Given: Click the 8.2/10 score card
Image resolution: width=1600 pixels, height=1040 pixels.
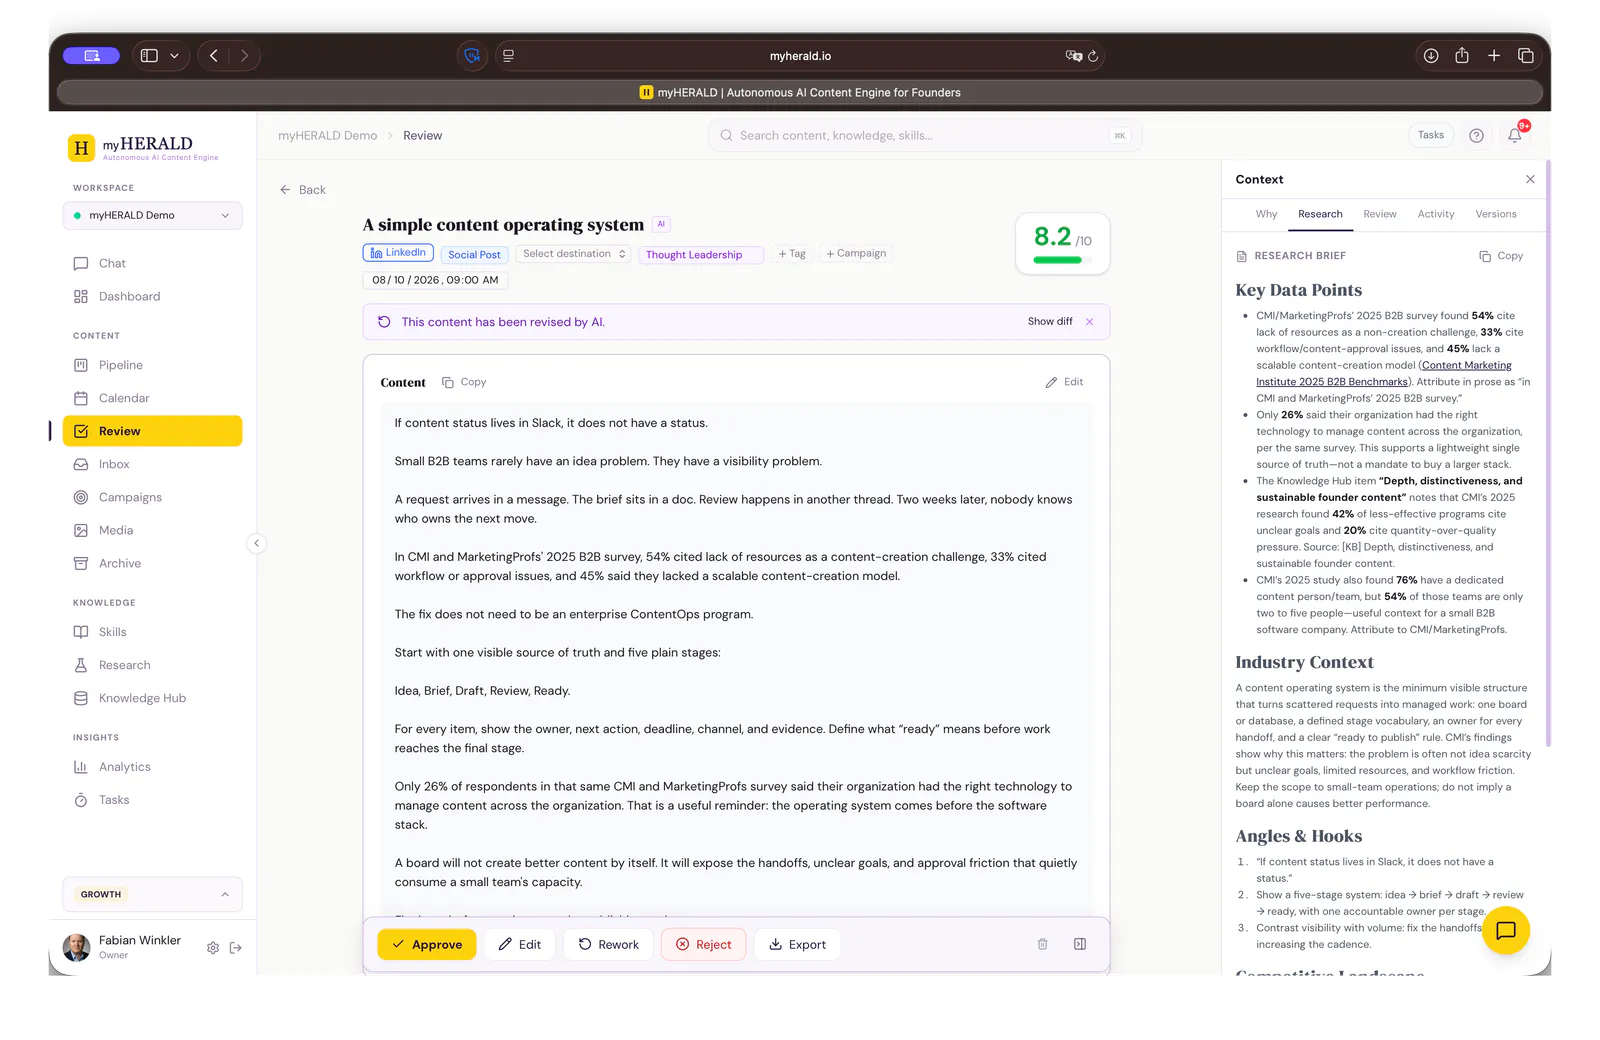Looking at the screenshot, I should (x=1062, y=243).
